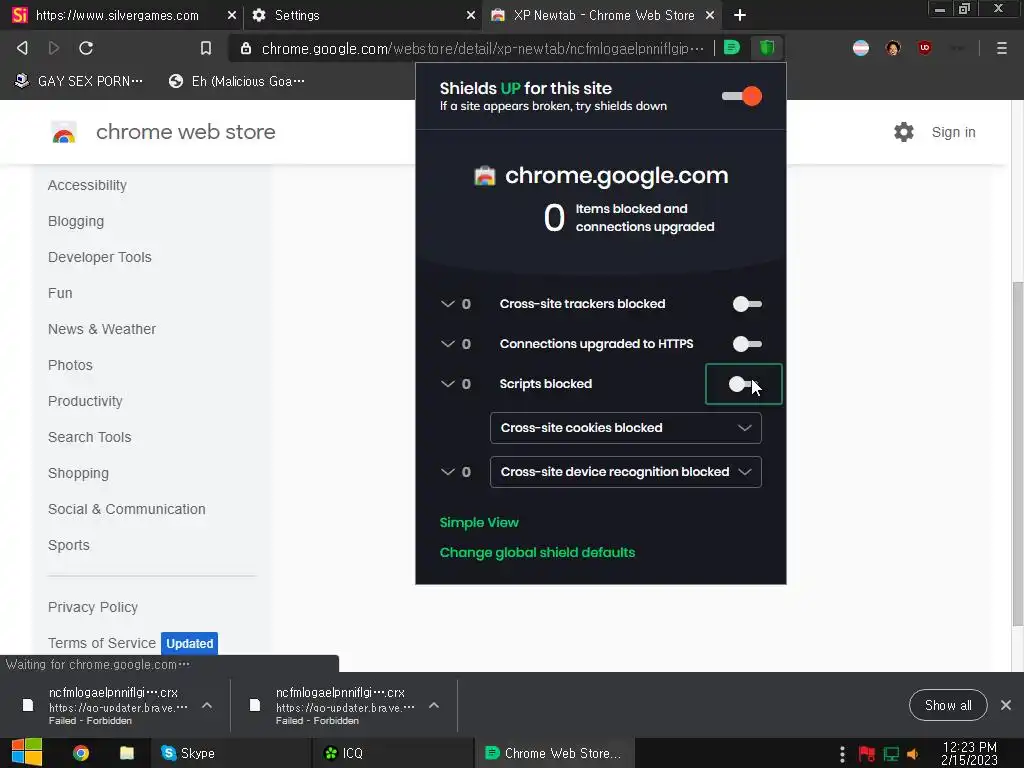Close the silvergames.com tab
Image resolution: width=1024 pixels, height=768 pixels.
coord(232,15)
